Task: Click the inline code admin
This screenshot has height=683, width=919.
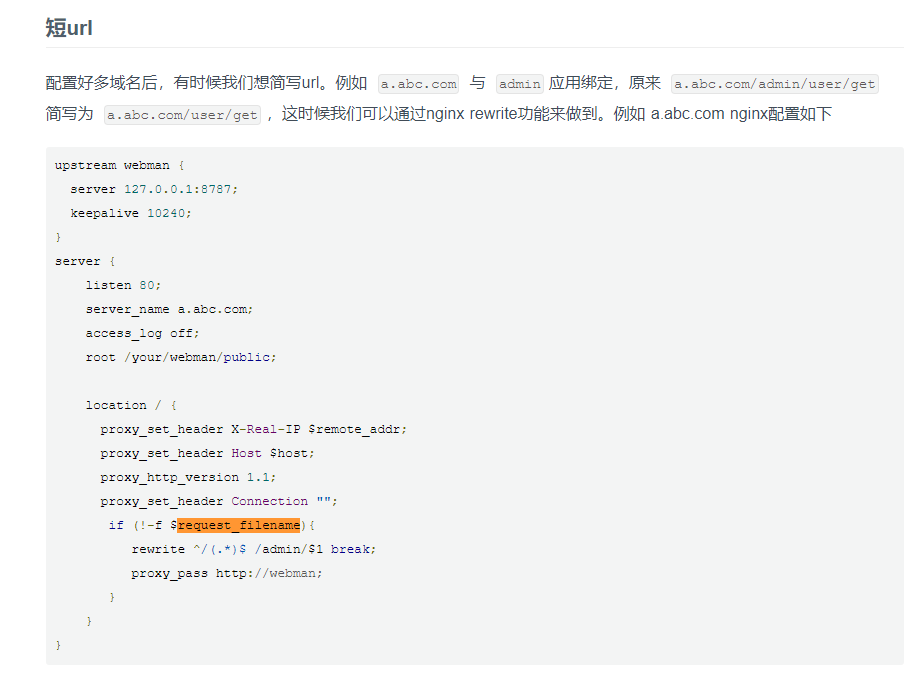Action: click(x=519, y=84)
